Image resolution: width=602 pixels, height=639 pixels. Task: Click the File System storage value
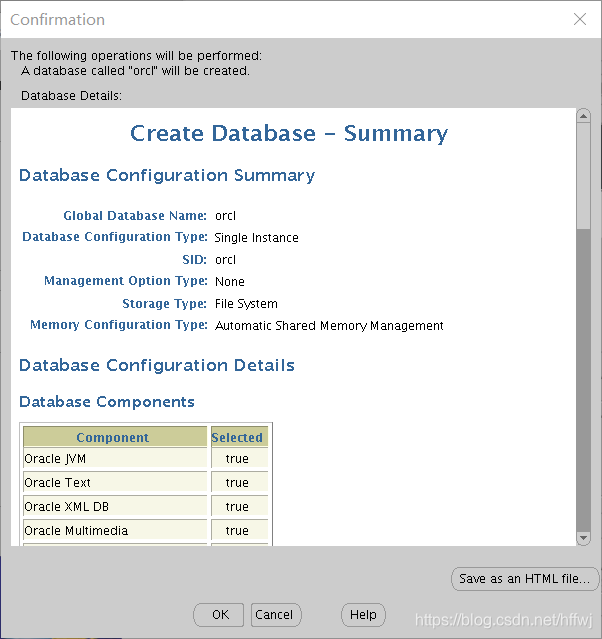coord(246,304)
